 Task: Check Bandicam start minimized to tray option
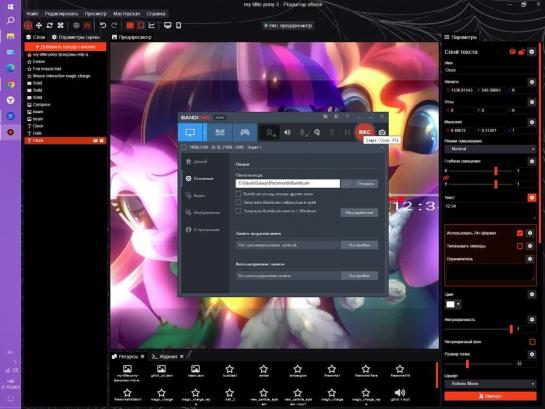(238, 202)
